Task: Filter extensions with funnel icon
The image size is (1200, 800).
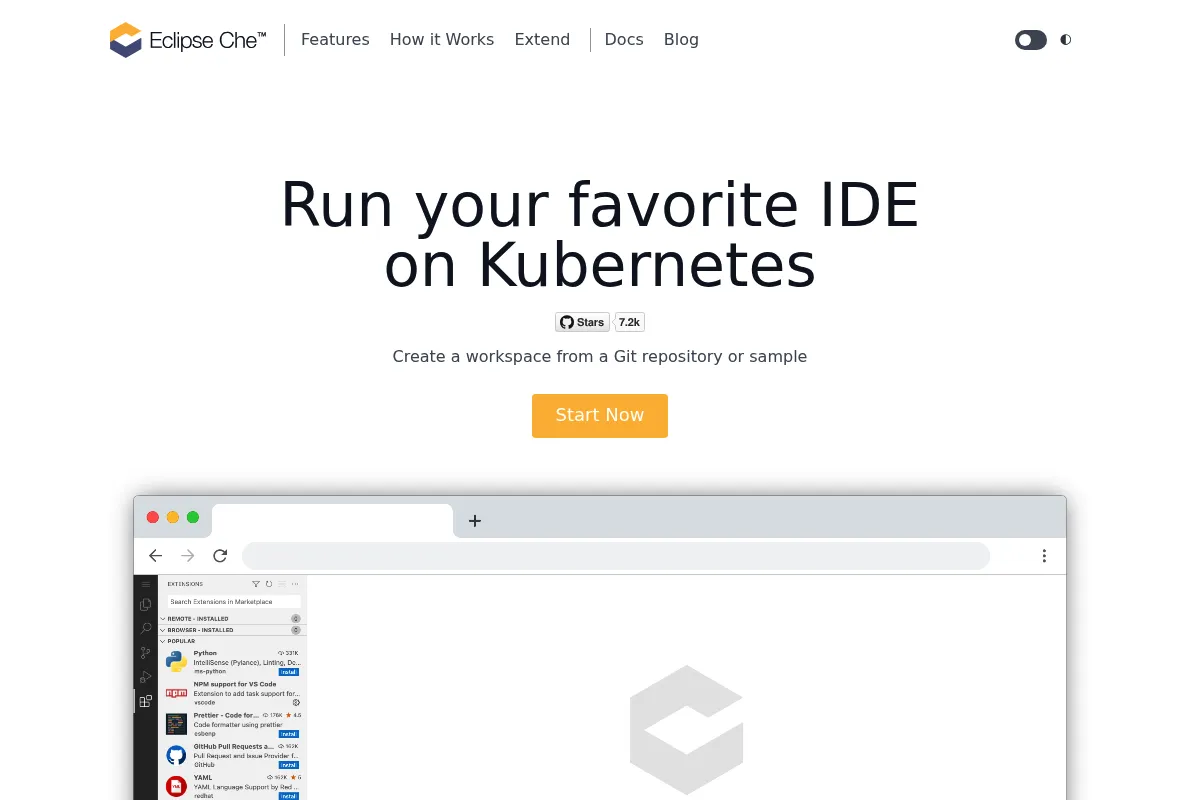Action: (x=256, y=584)
